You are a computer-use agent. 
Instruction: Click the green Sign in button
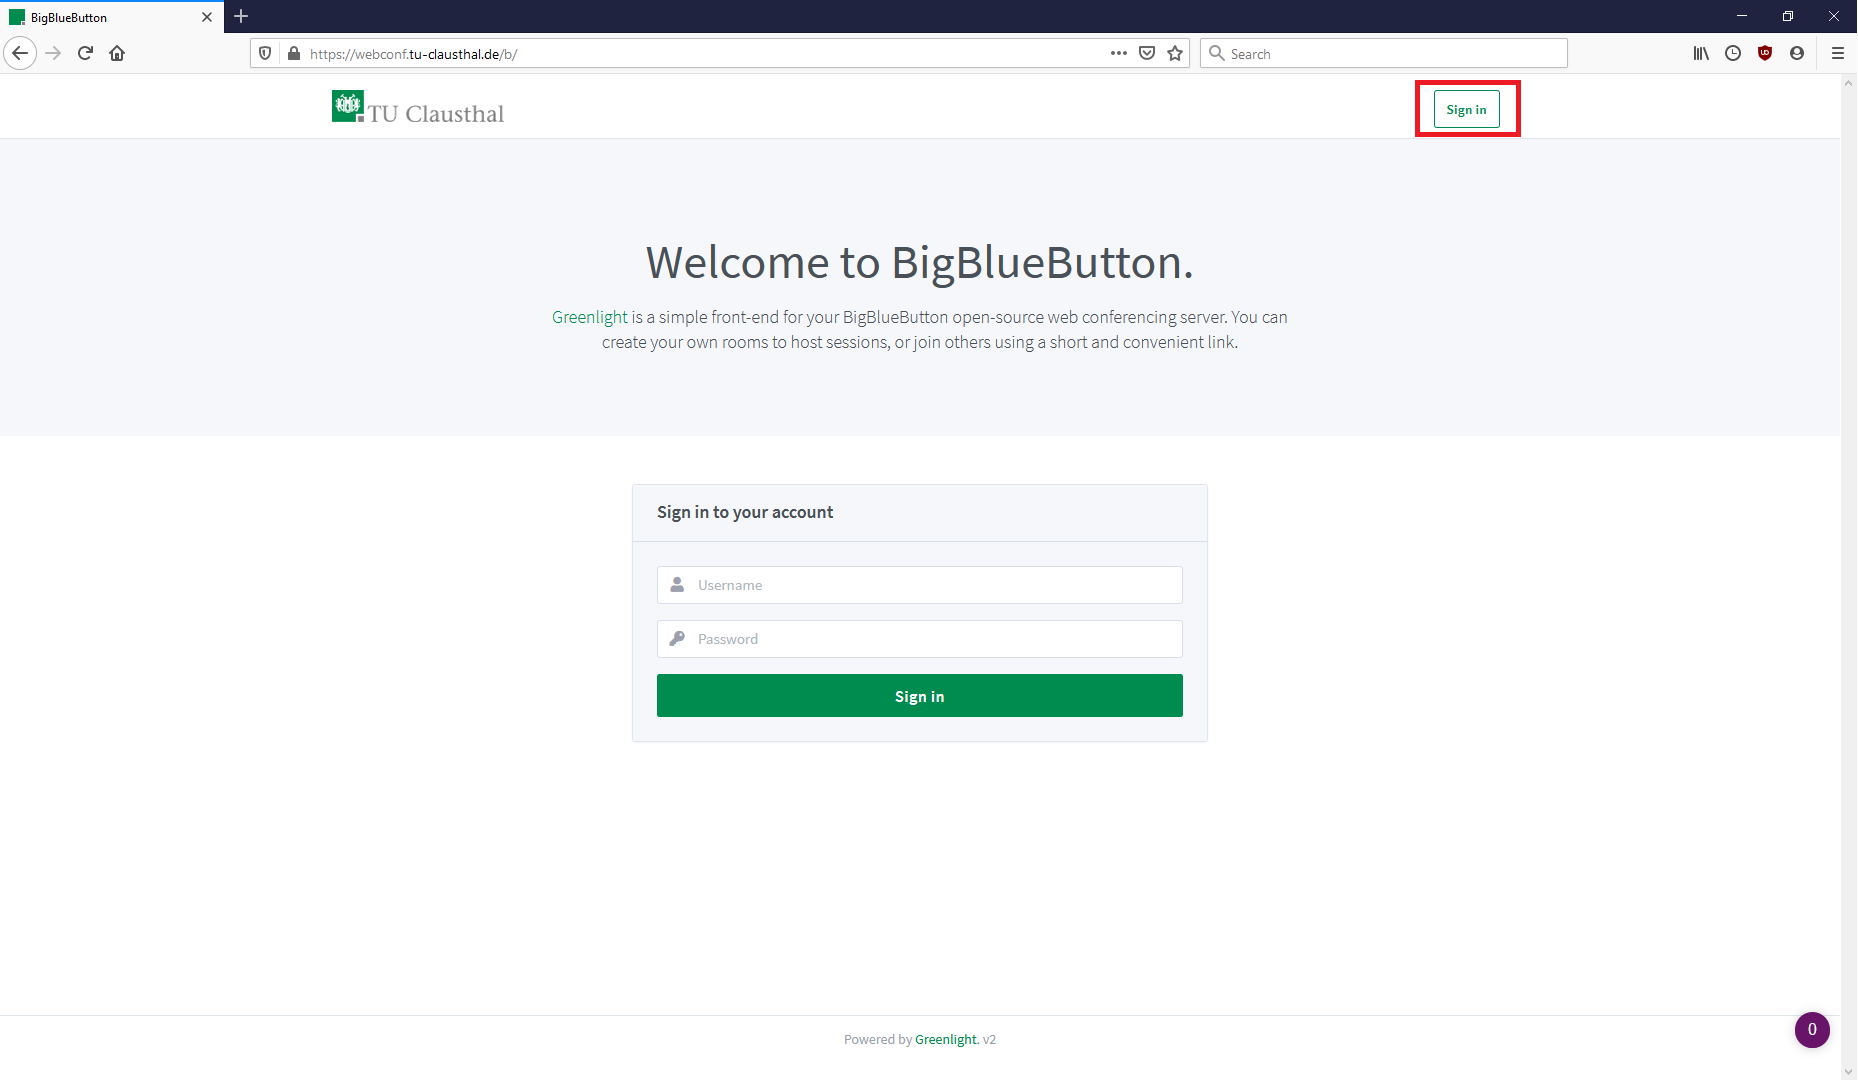coord(919,696)
